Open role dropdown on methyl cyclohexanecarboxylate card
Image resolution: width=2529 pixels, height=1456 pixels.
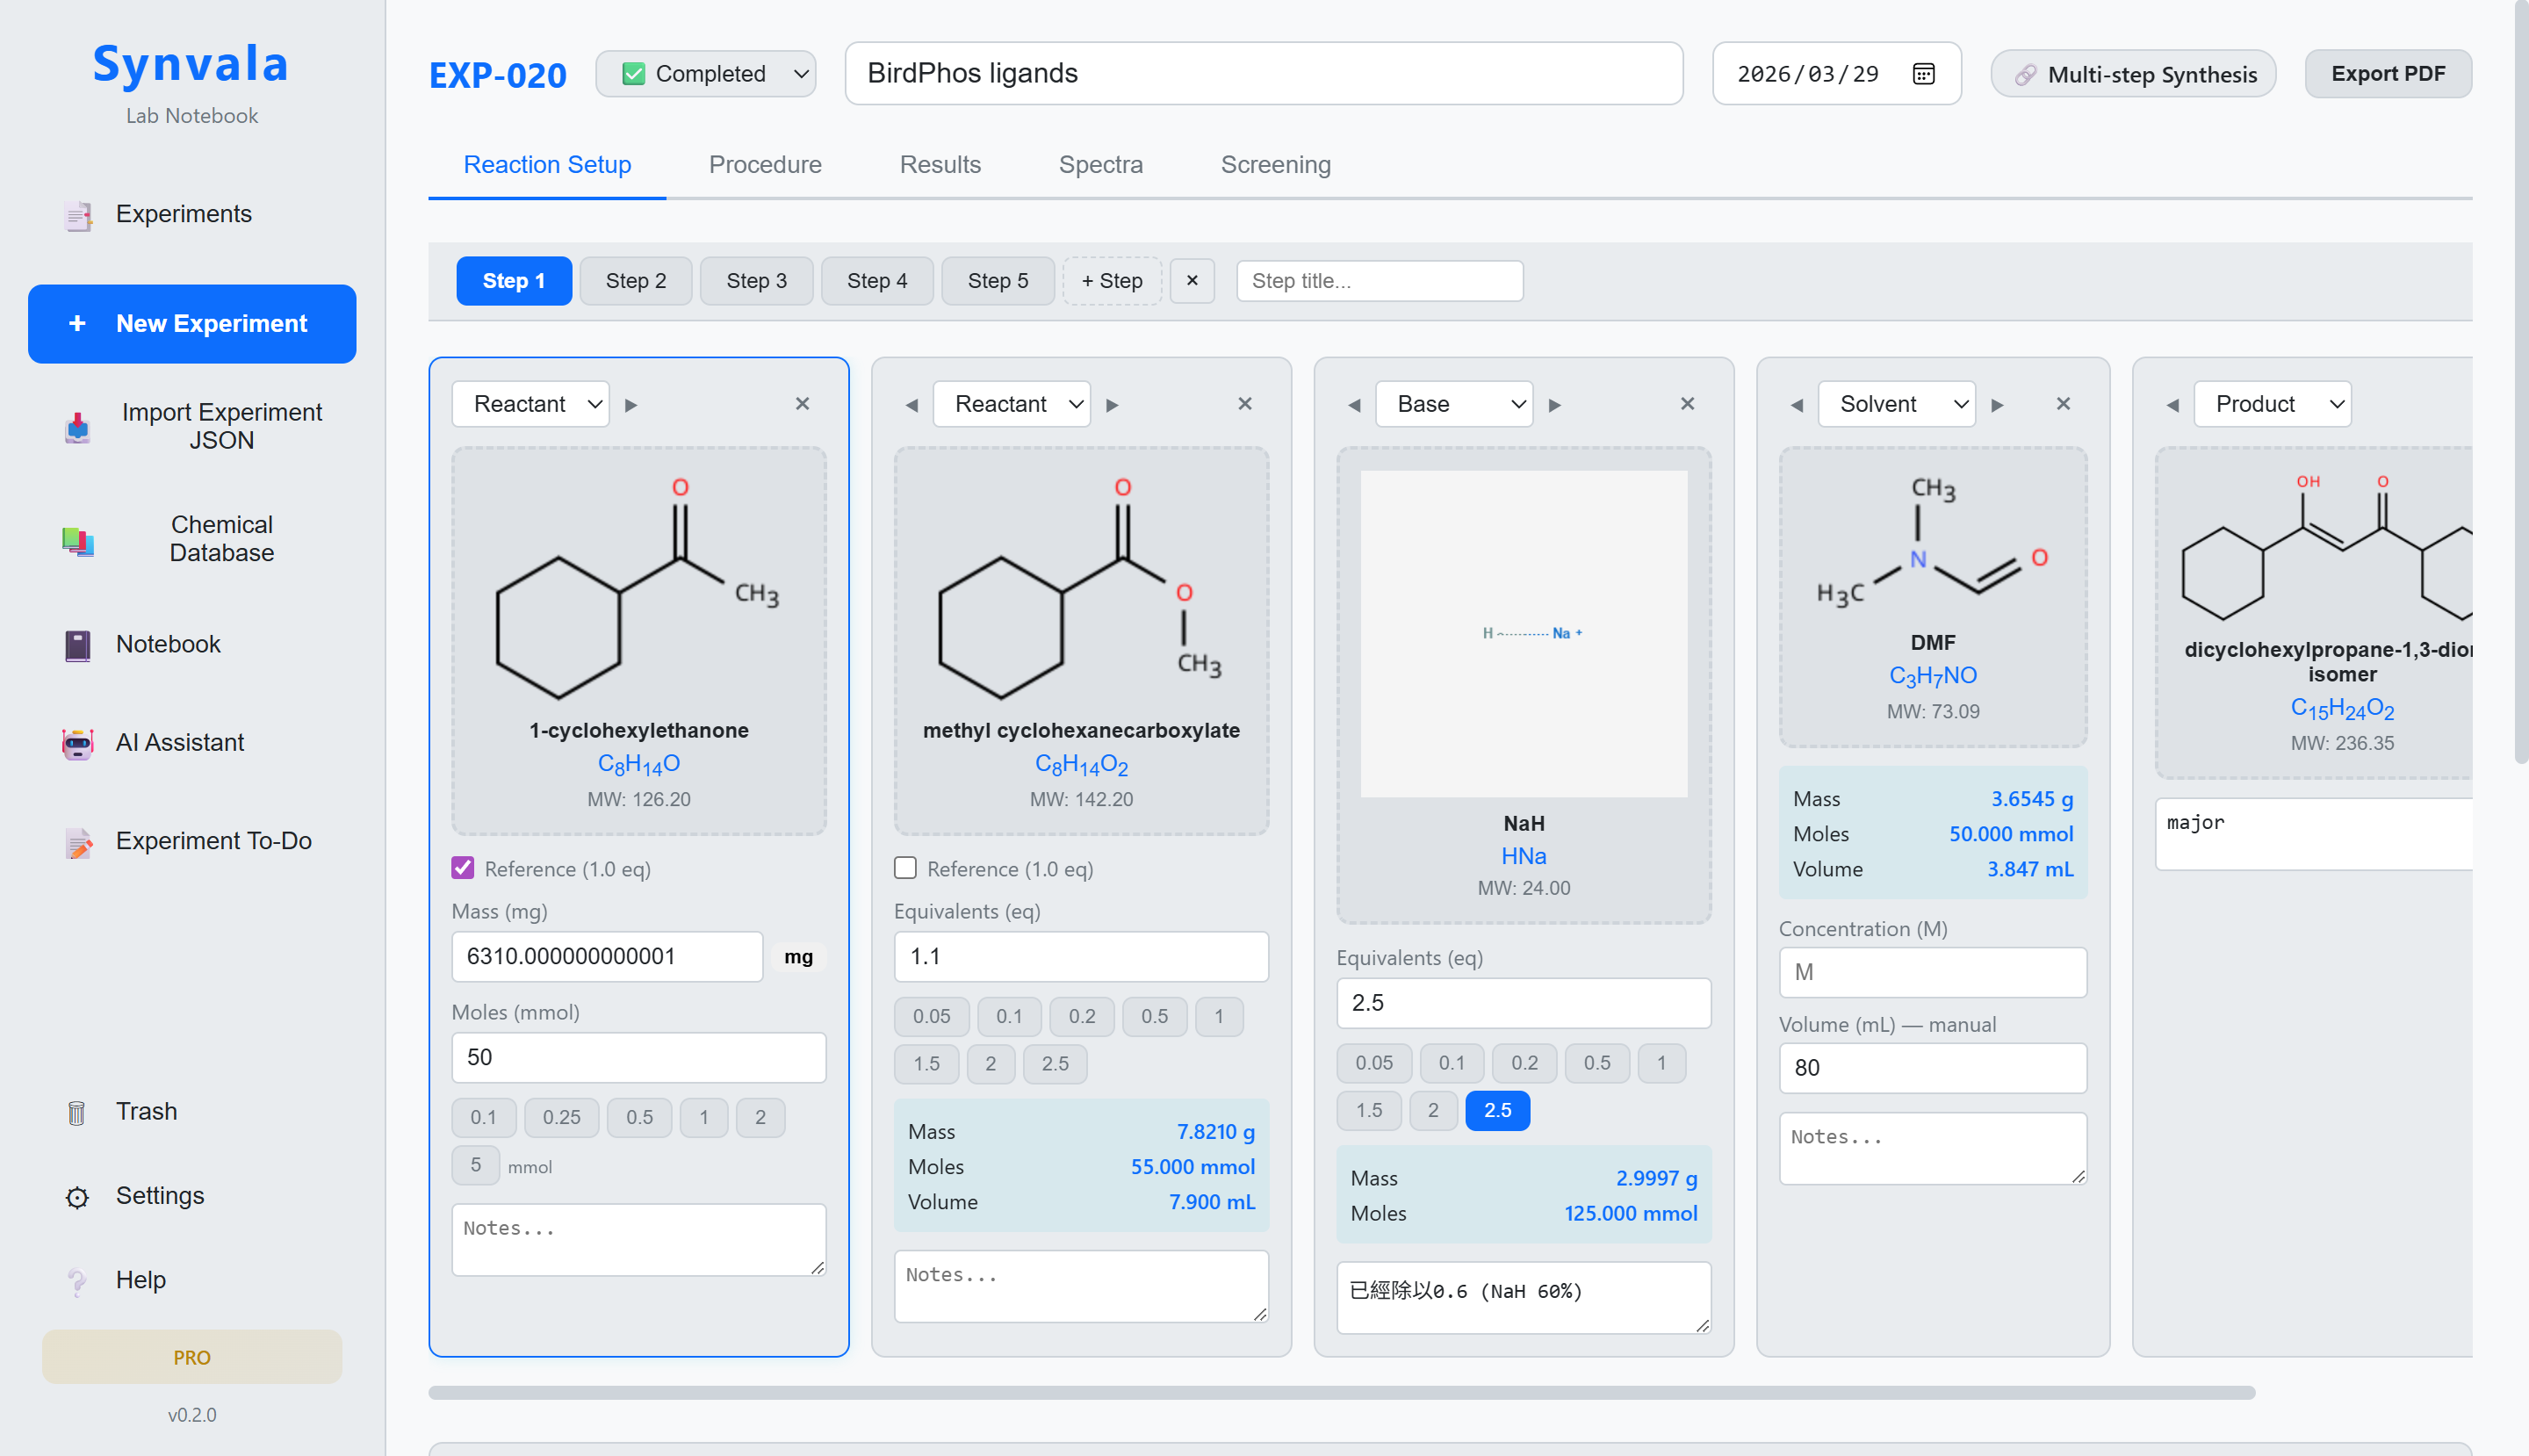point(1011,404)
